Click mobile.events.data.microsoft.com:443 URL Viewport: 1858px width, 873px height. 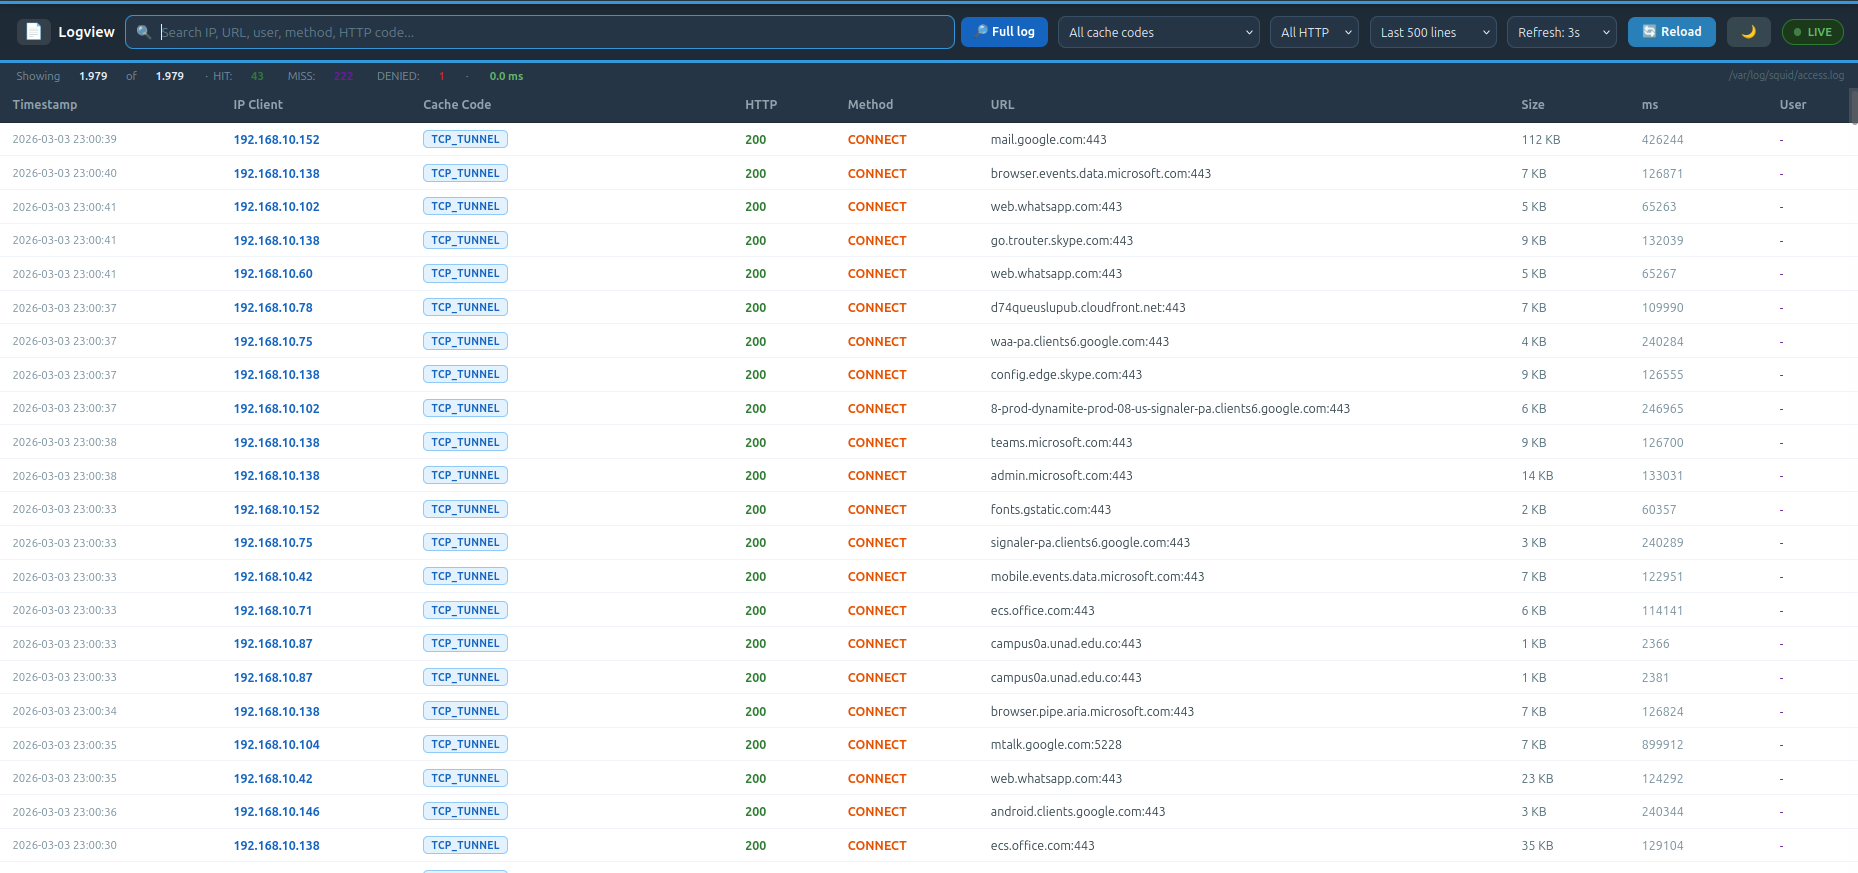[1097, 577]
